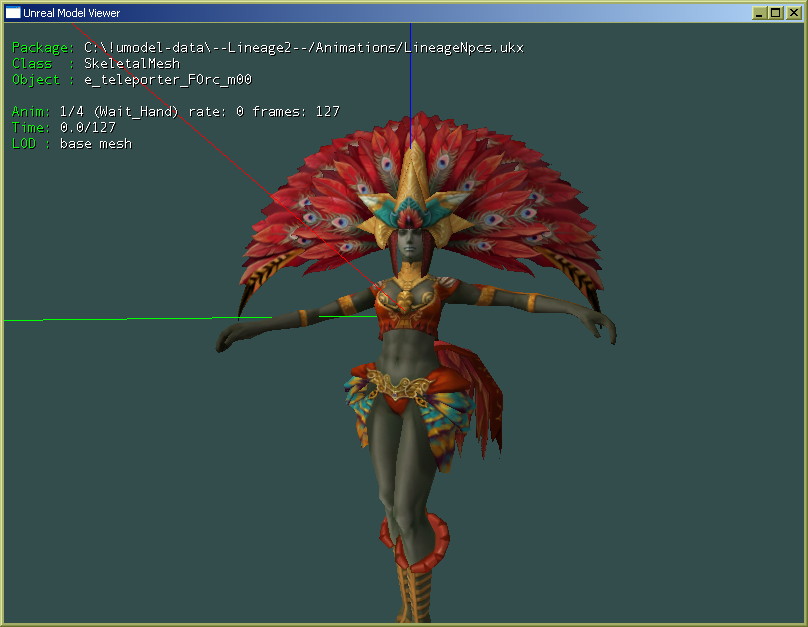The width and height of the screenshot is (808, 627).
Task: Click the Time value 0.0/127
Action: [88, 127]
